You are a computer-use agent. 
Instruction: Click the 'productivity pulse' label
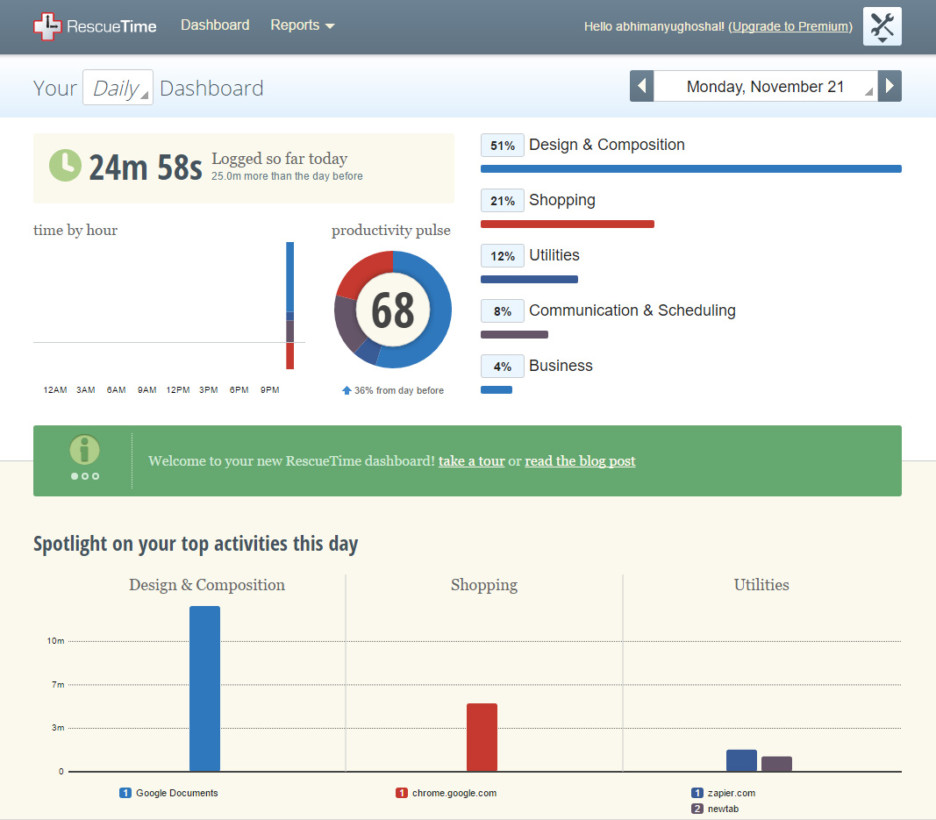[x=391, y=230]
